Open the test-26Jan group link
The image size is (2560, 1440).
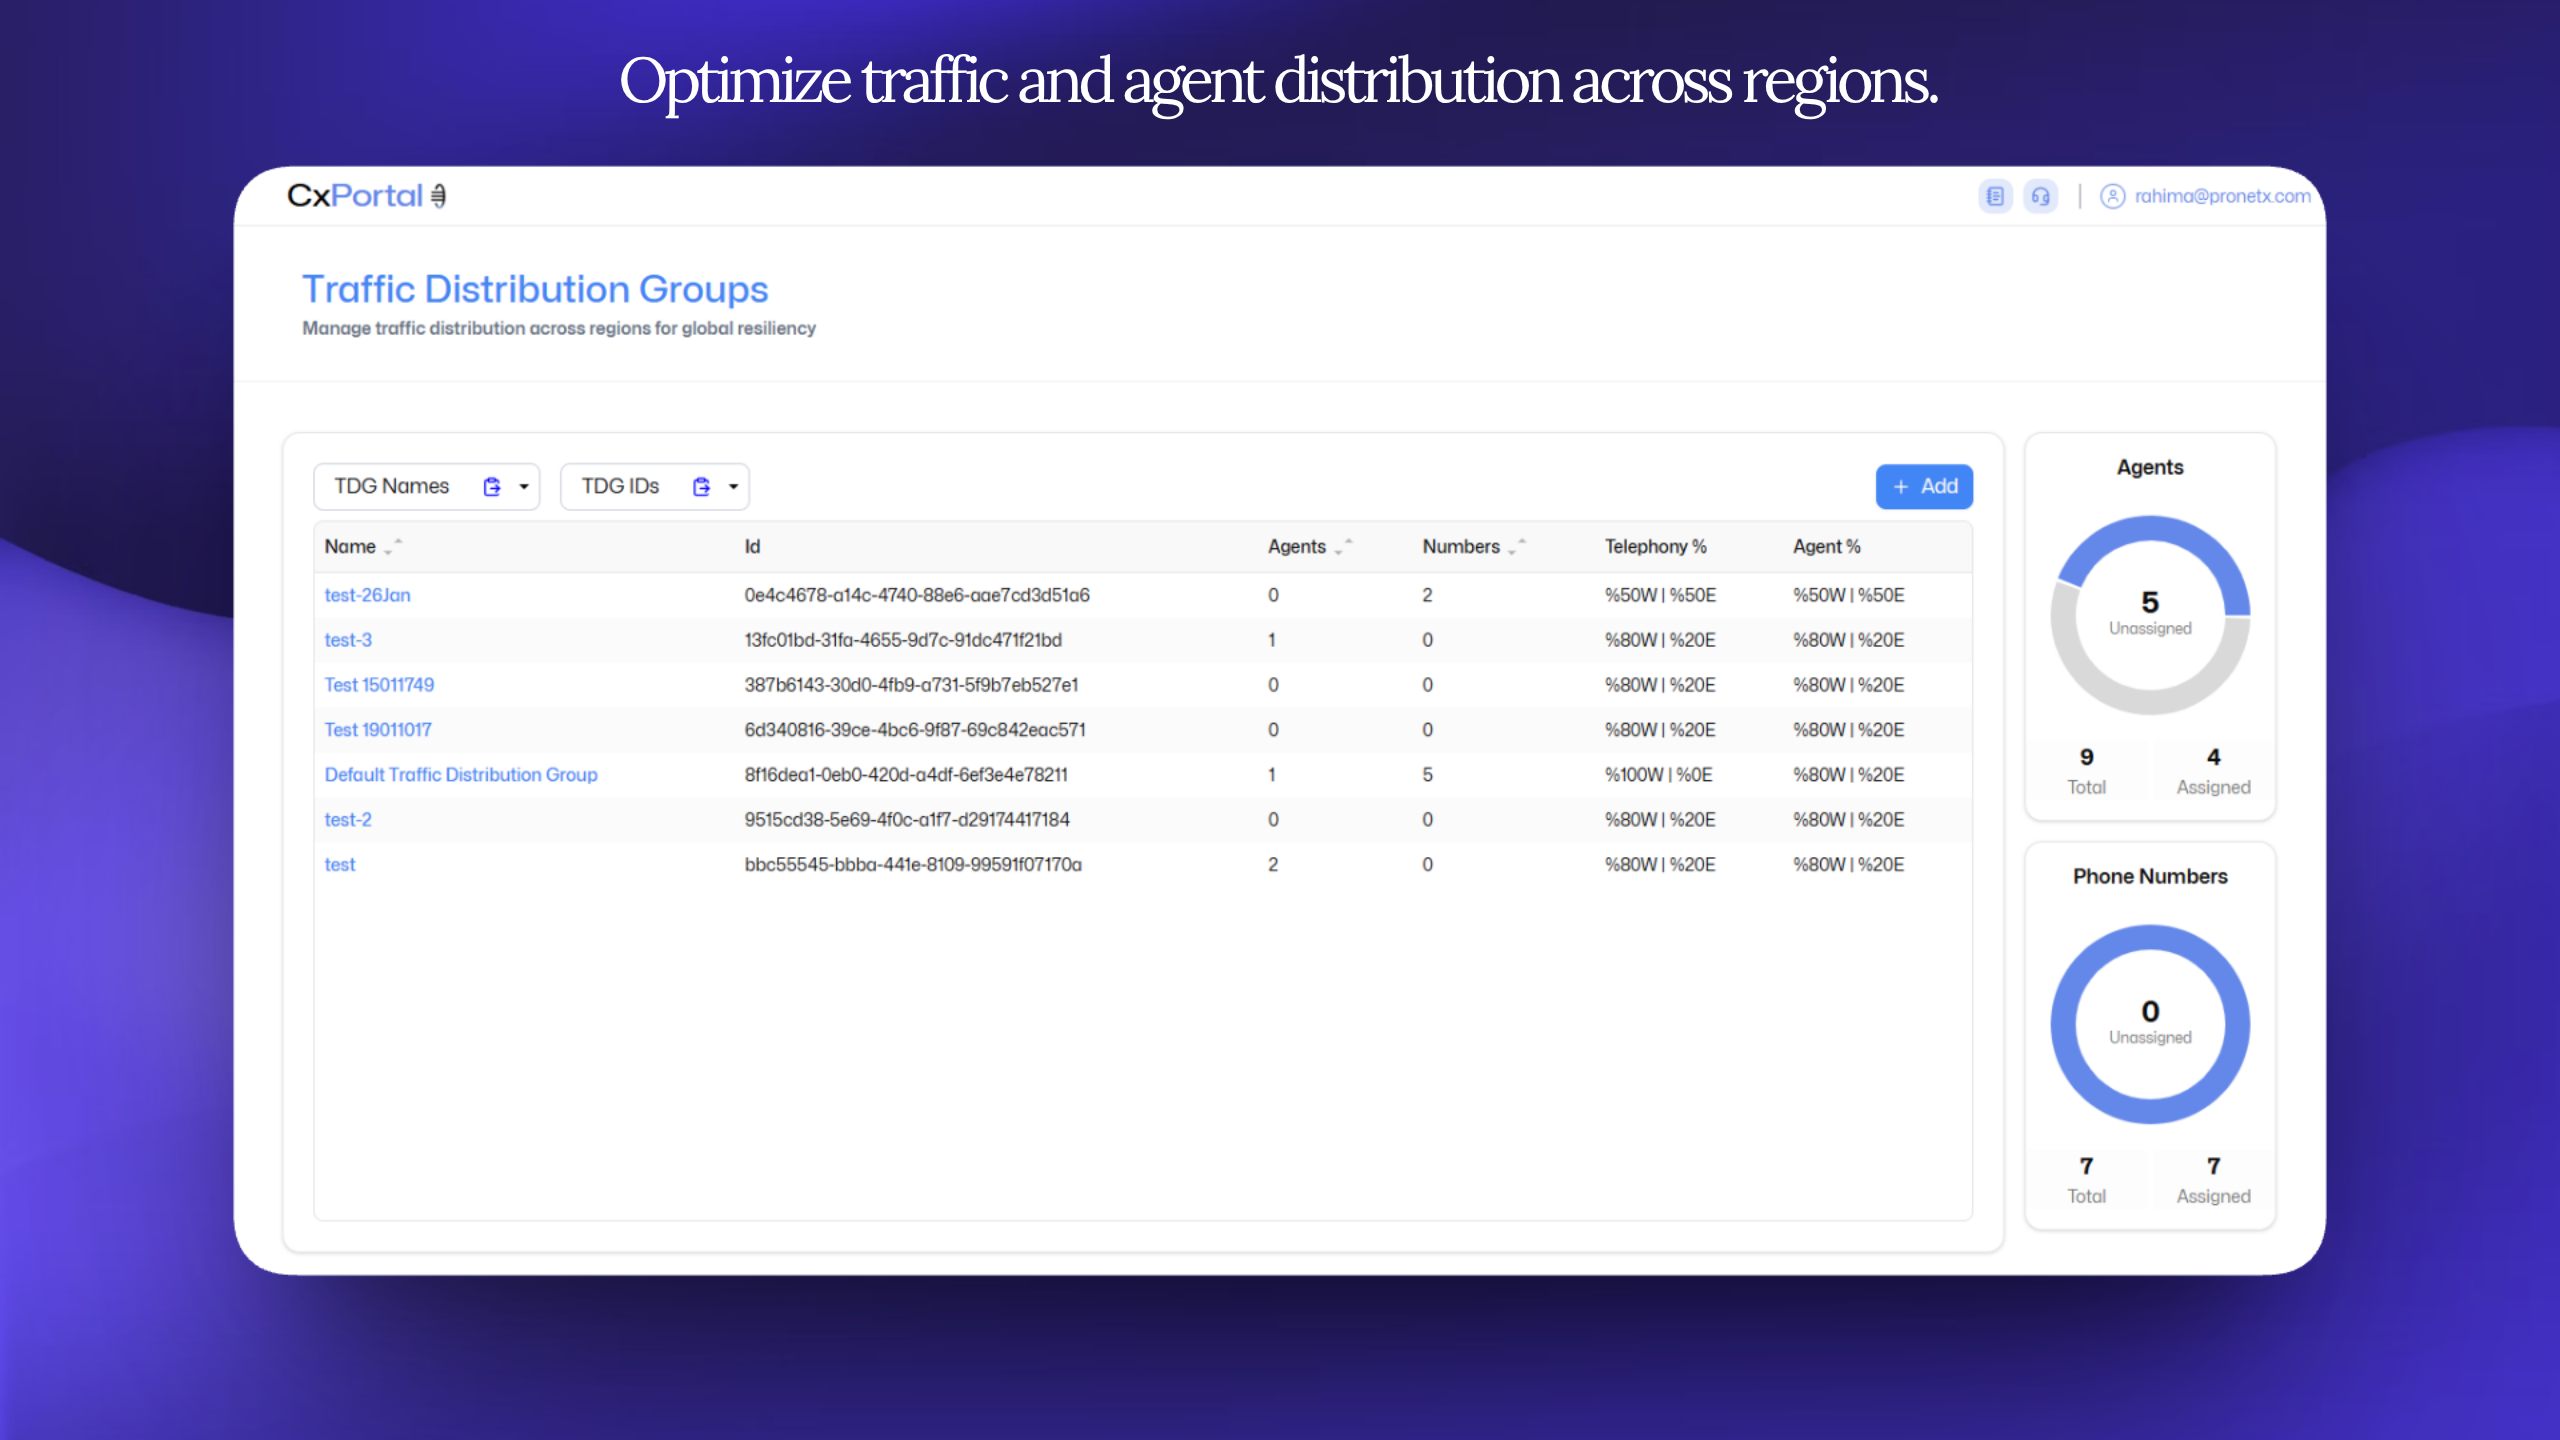tap(367, 595)
